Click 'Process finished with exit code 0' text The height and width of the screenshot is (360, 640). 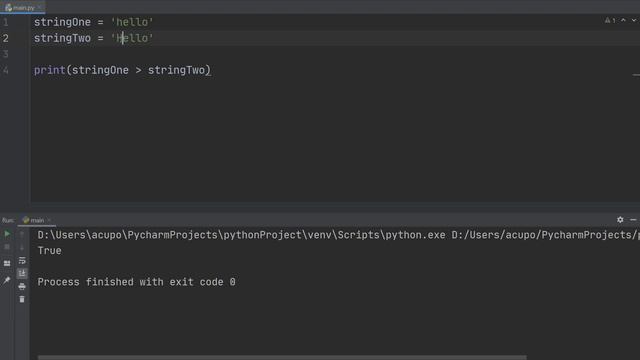136,282
